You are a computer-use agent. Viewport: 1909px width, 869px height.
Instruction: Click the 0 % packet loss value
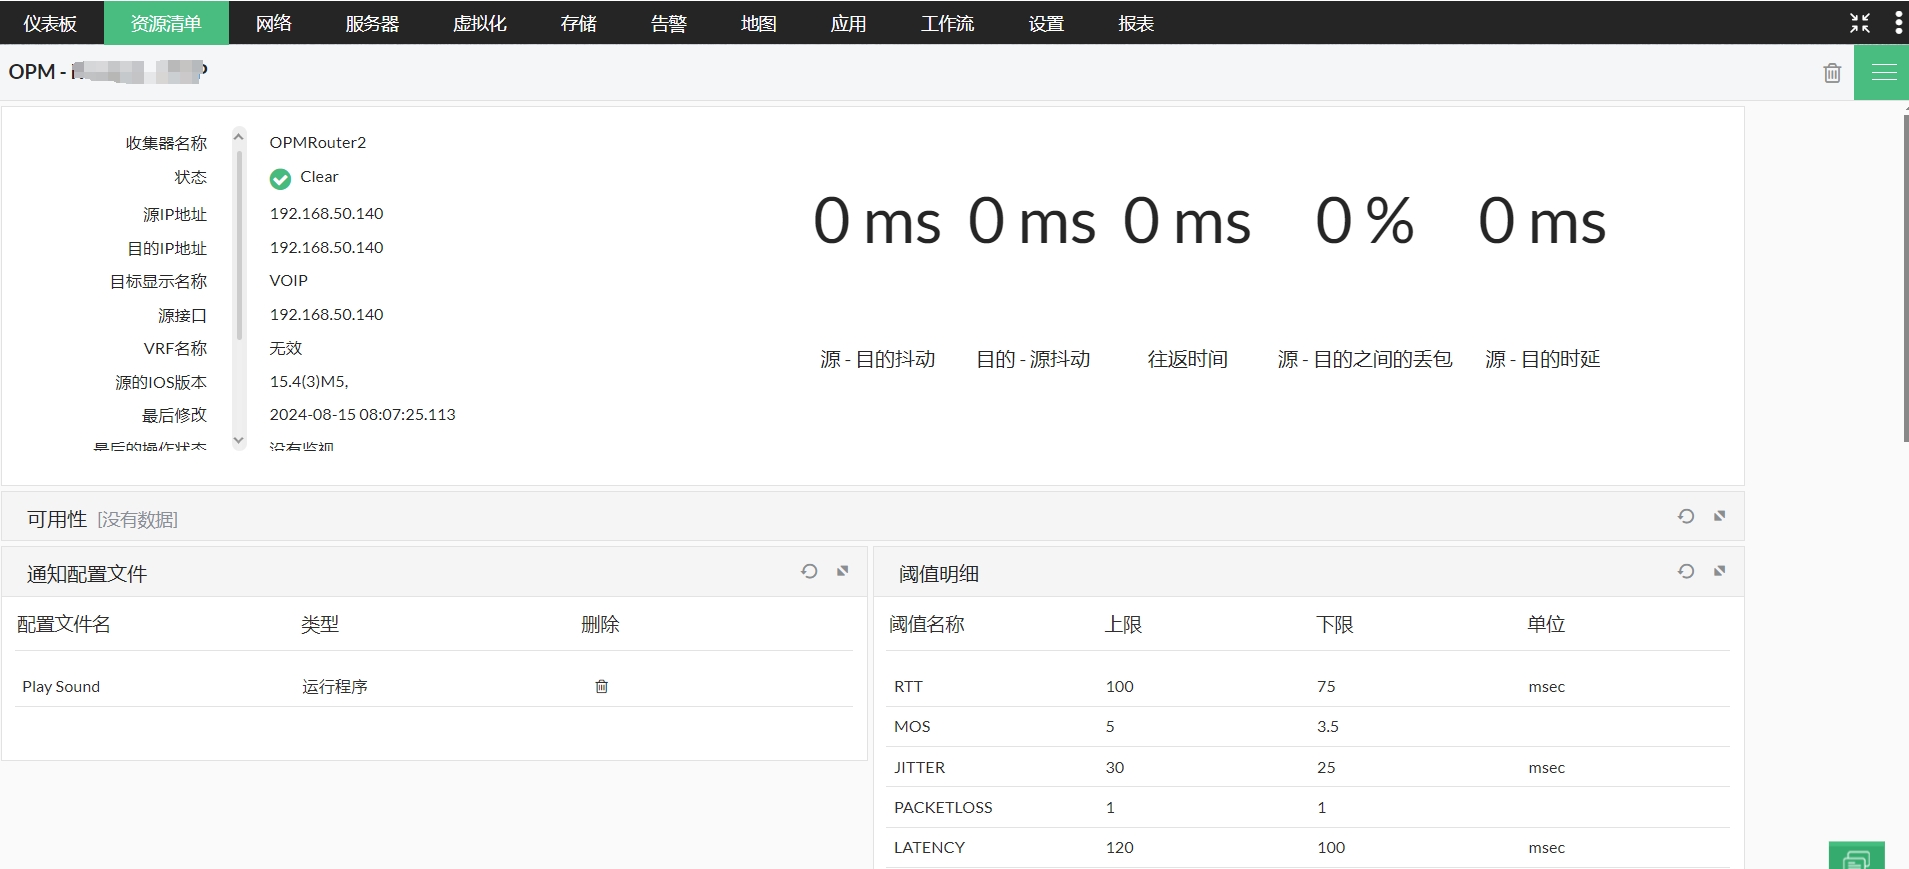point(1365,220)
